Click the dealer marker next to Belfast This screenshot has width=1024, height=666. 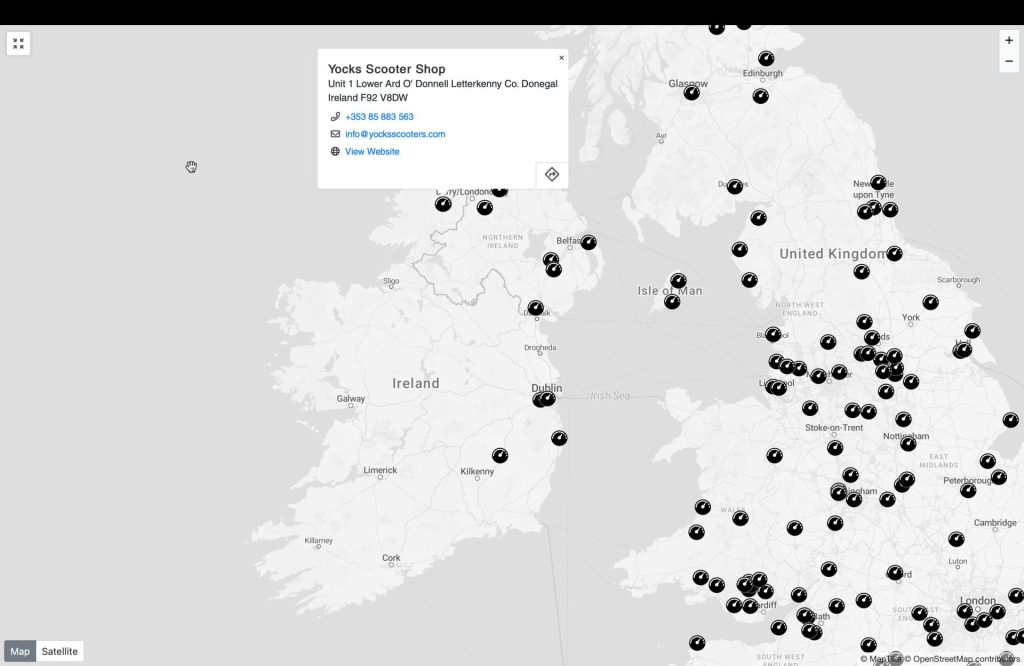click(x=588, y=242)
